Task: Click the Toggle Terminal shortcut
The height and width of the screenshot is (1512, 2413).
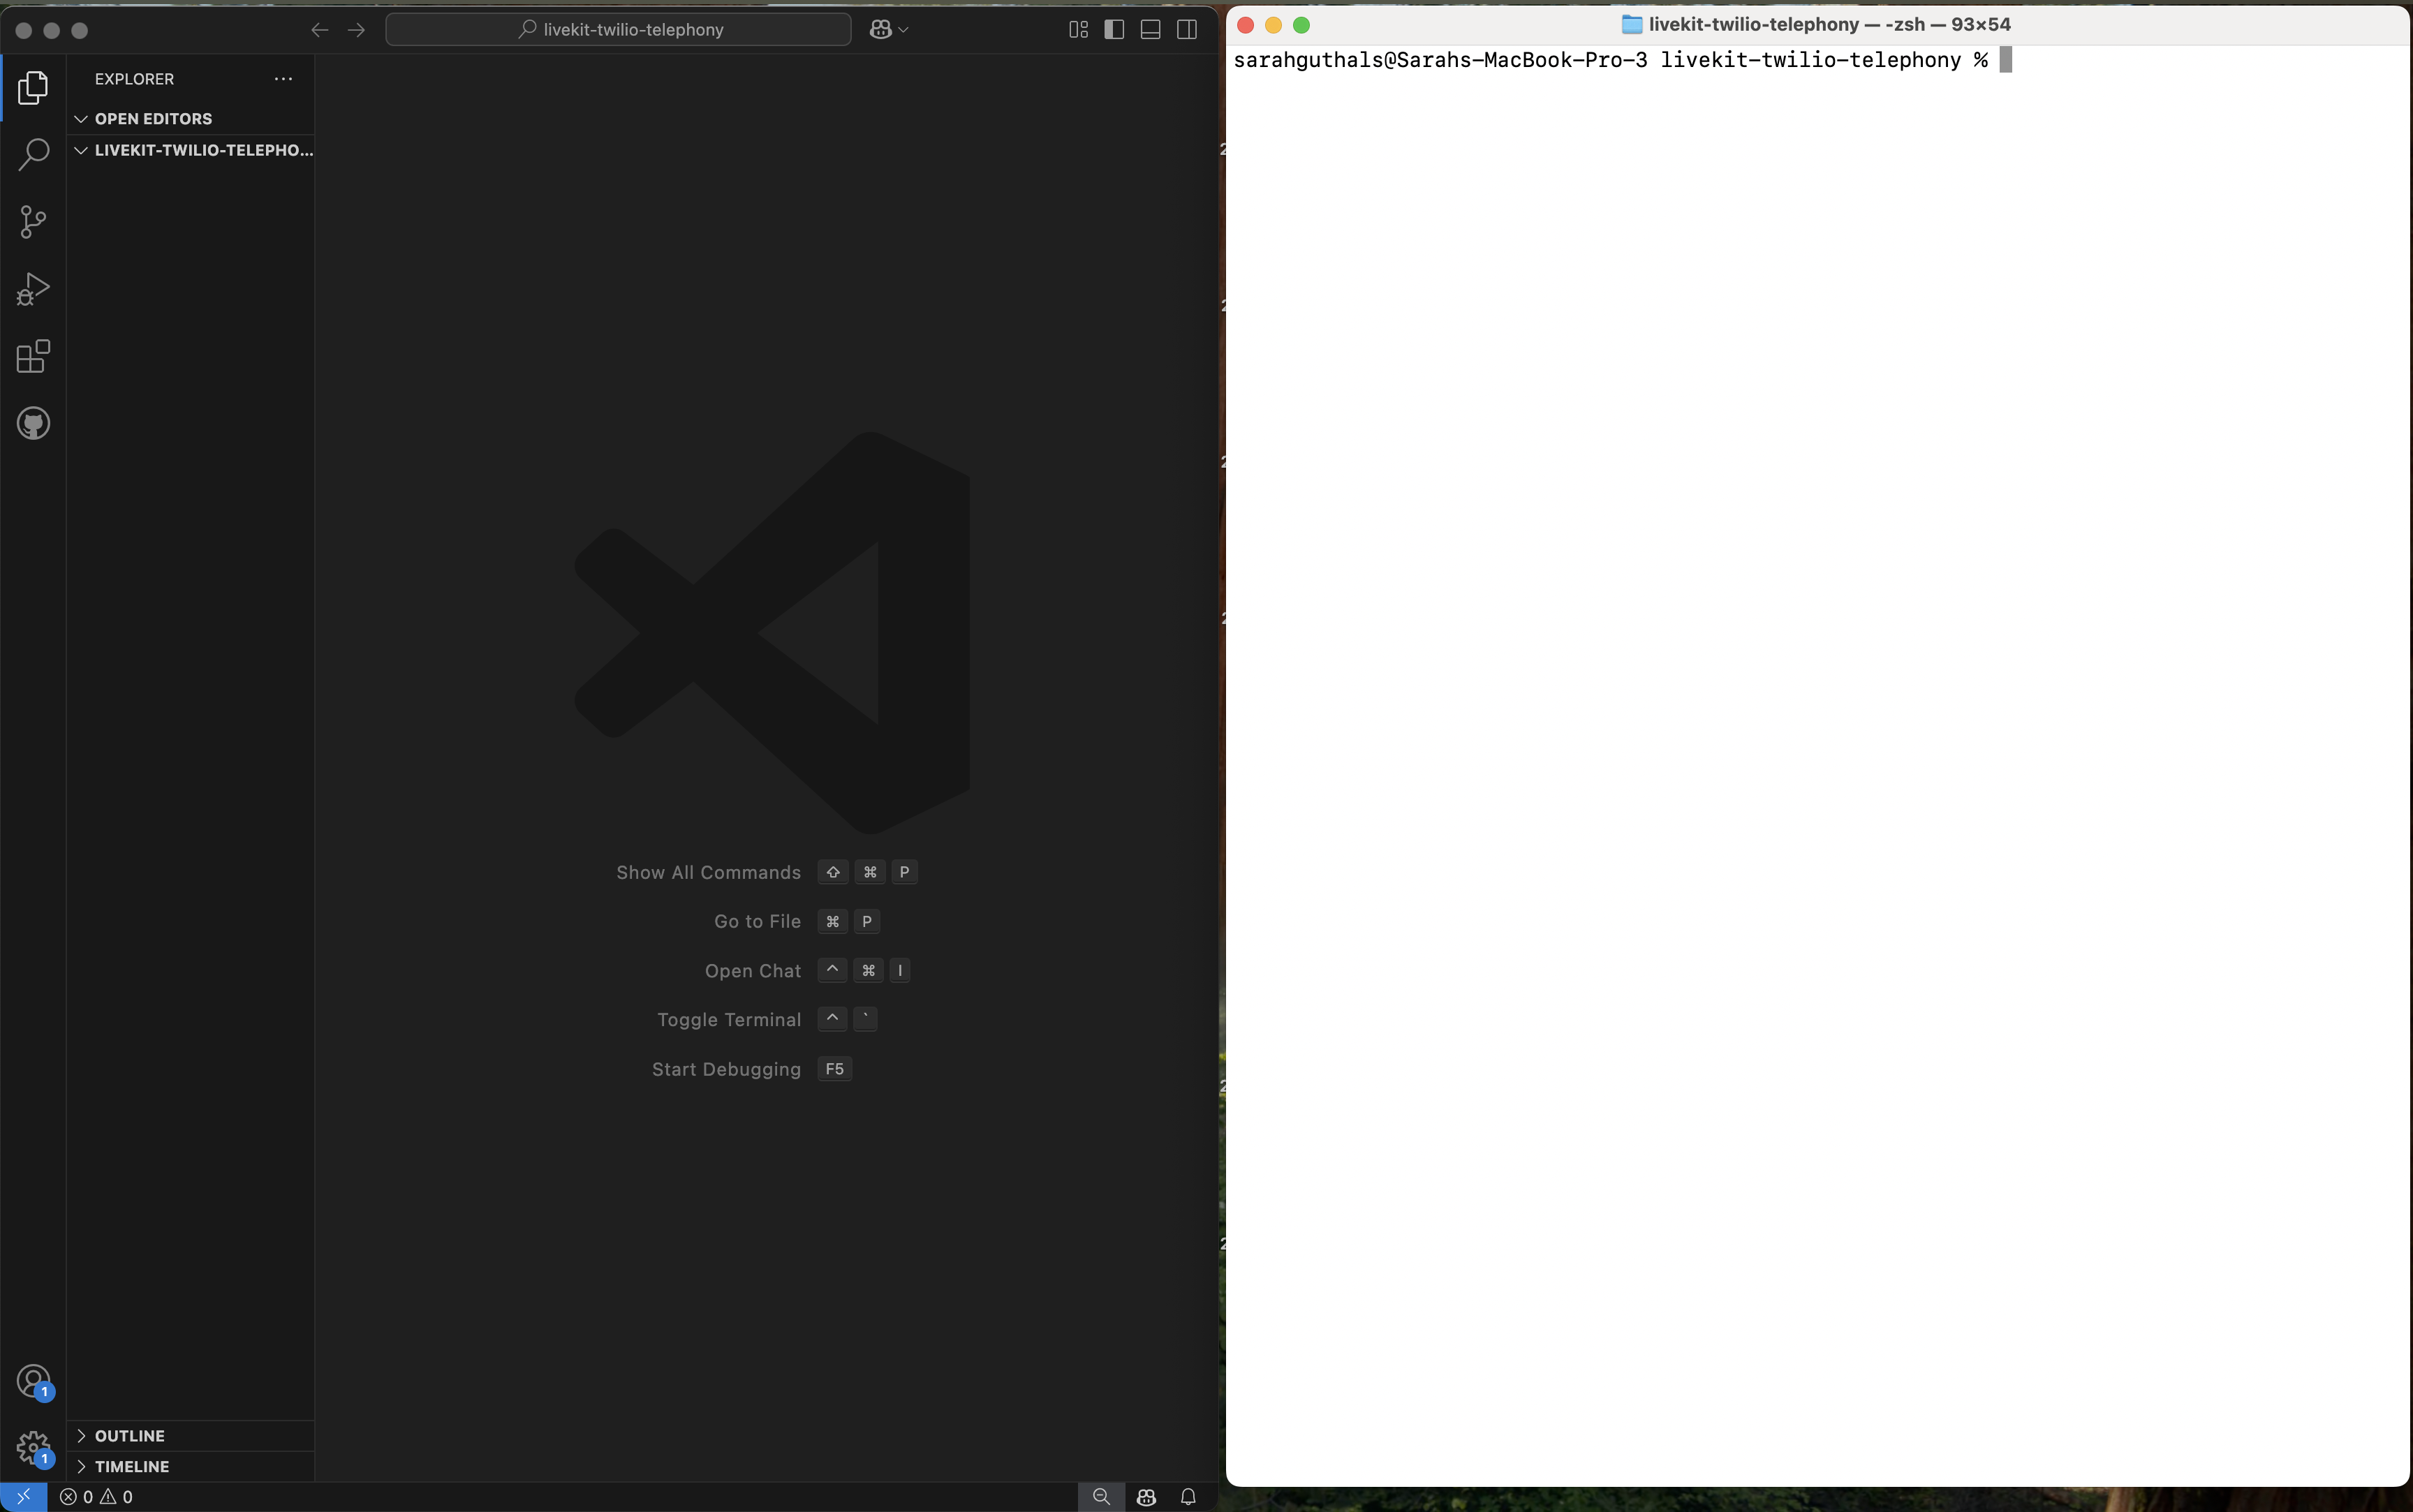Action: point(767,1019)
